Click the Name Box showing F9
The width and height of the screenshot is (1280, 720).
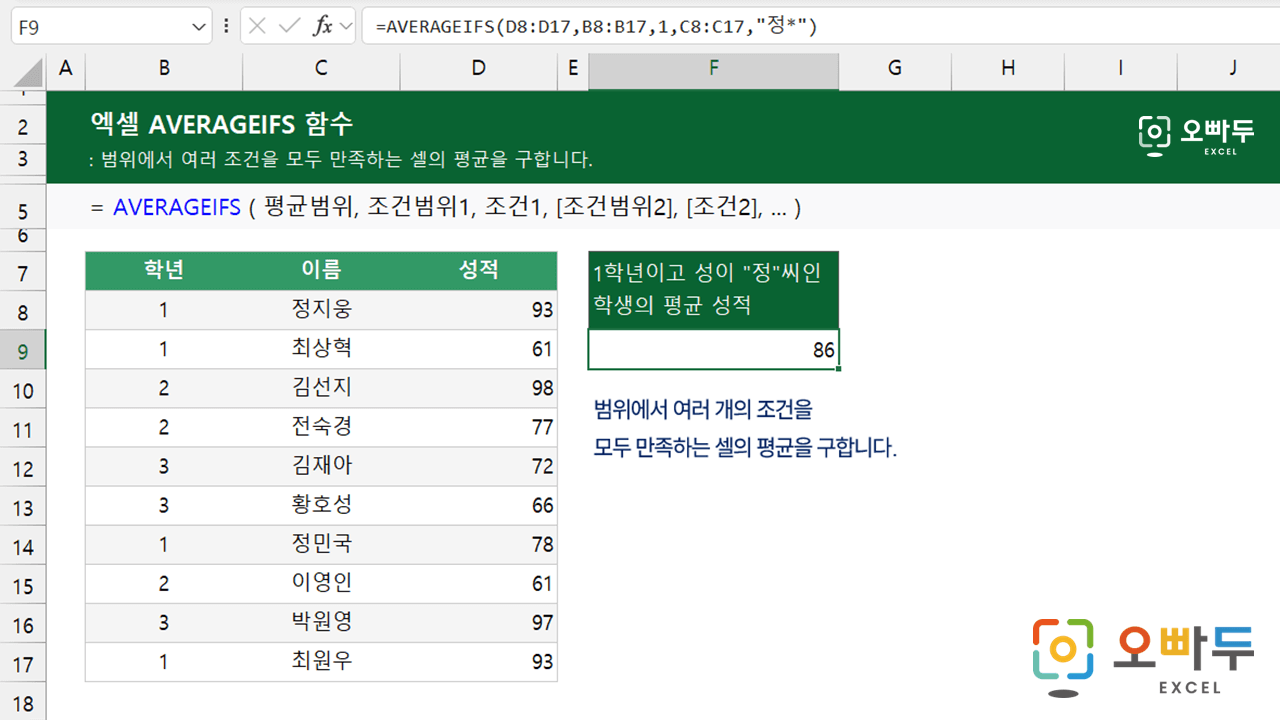[98, 27]
